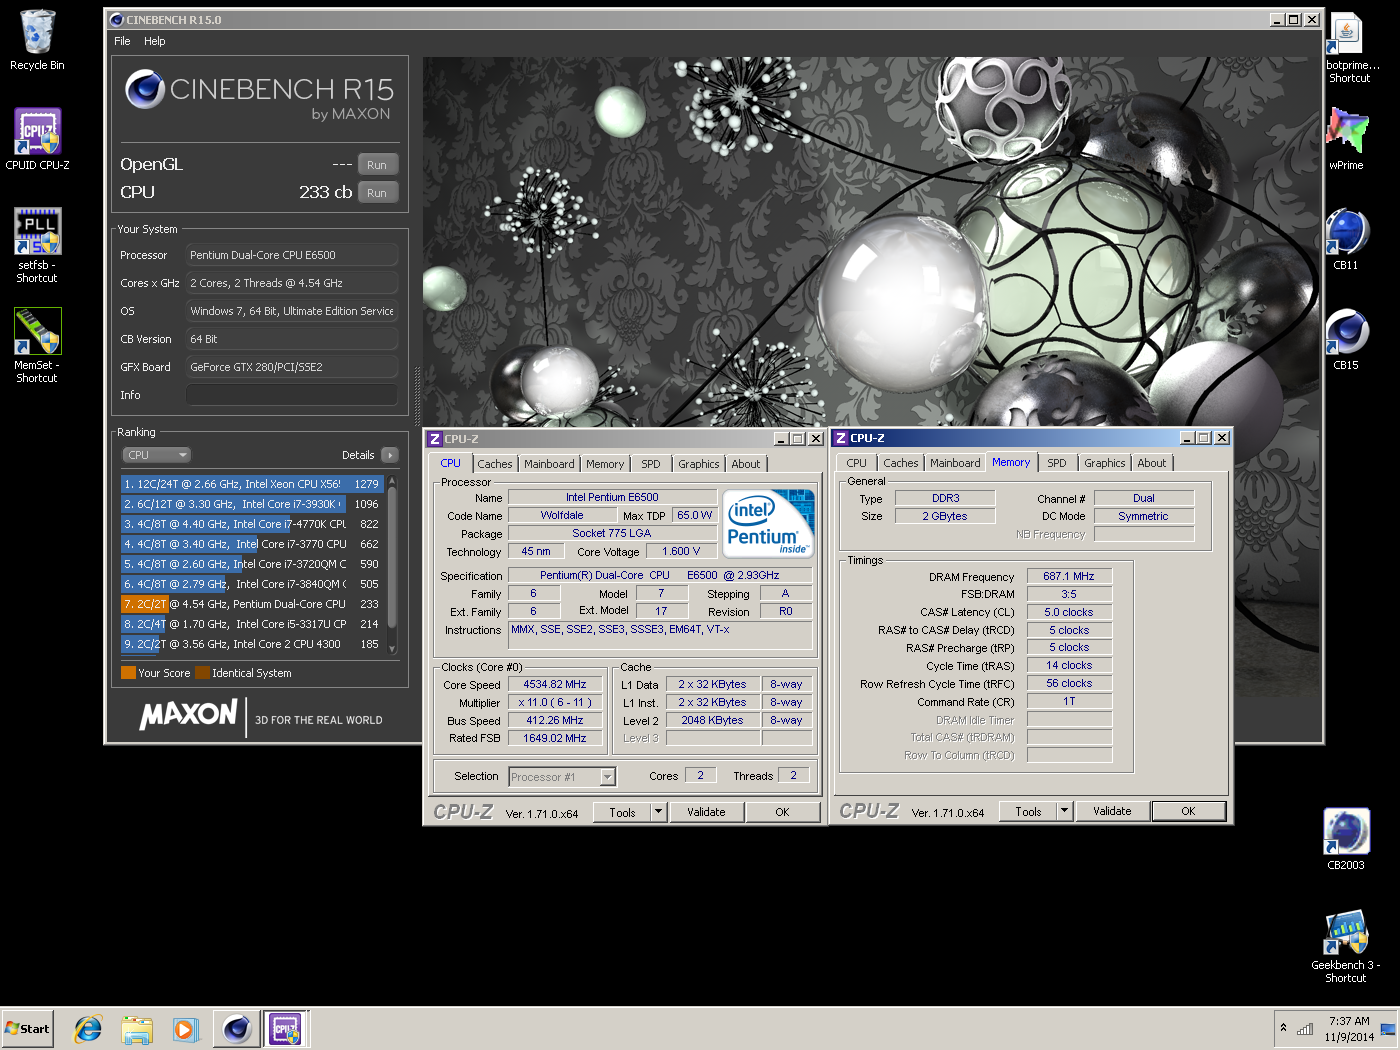1400x1050 pixels.
Task: Click the Cinebench R15 logo sphere
Action: click(x=145, y=90)
